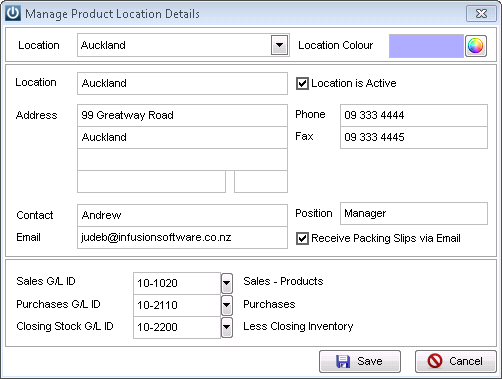Viewport: 502px width, 379px height.
Task: Click the lavender Location Colour swatch
Action: pos(426,46)
